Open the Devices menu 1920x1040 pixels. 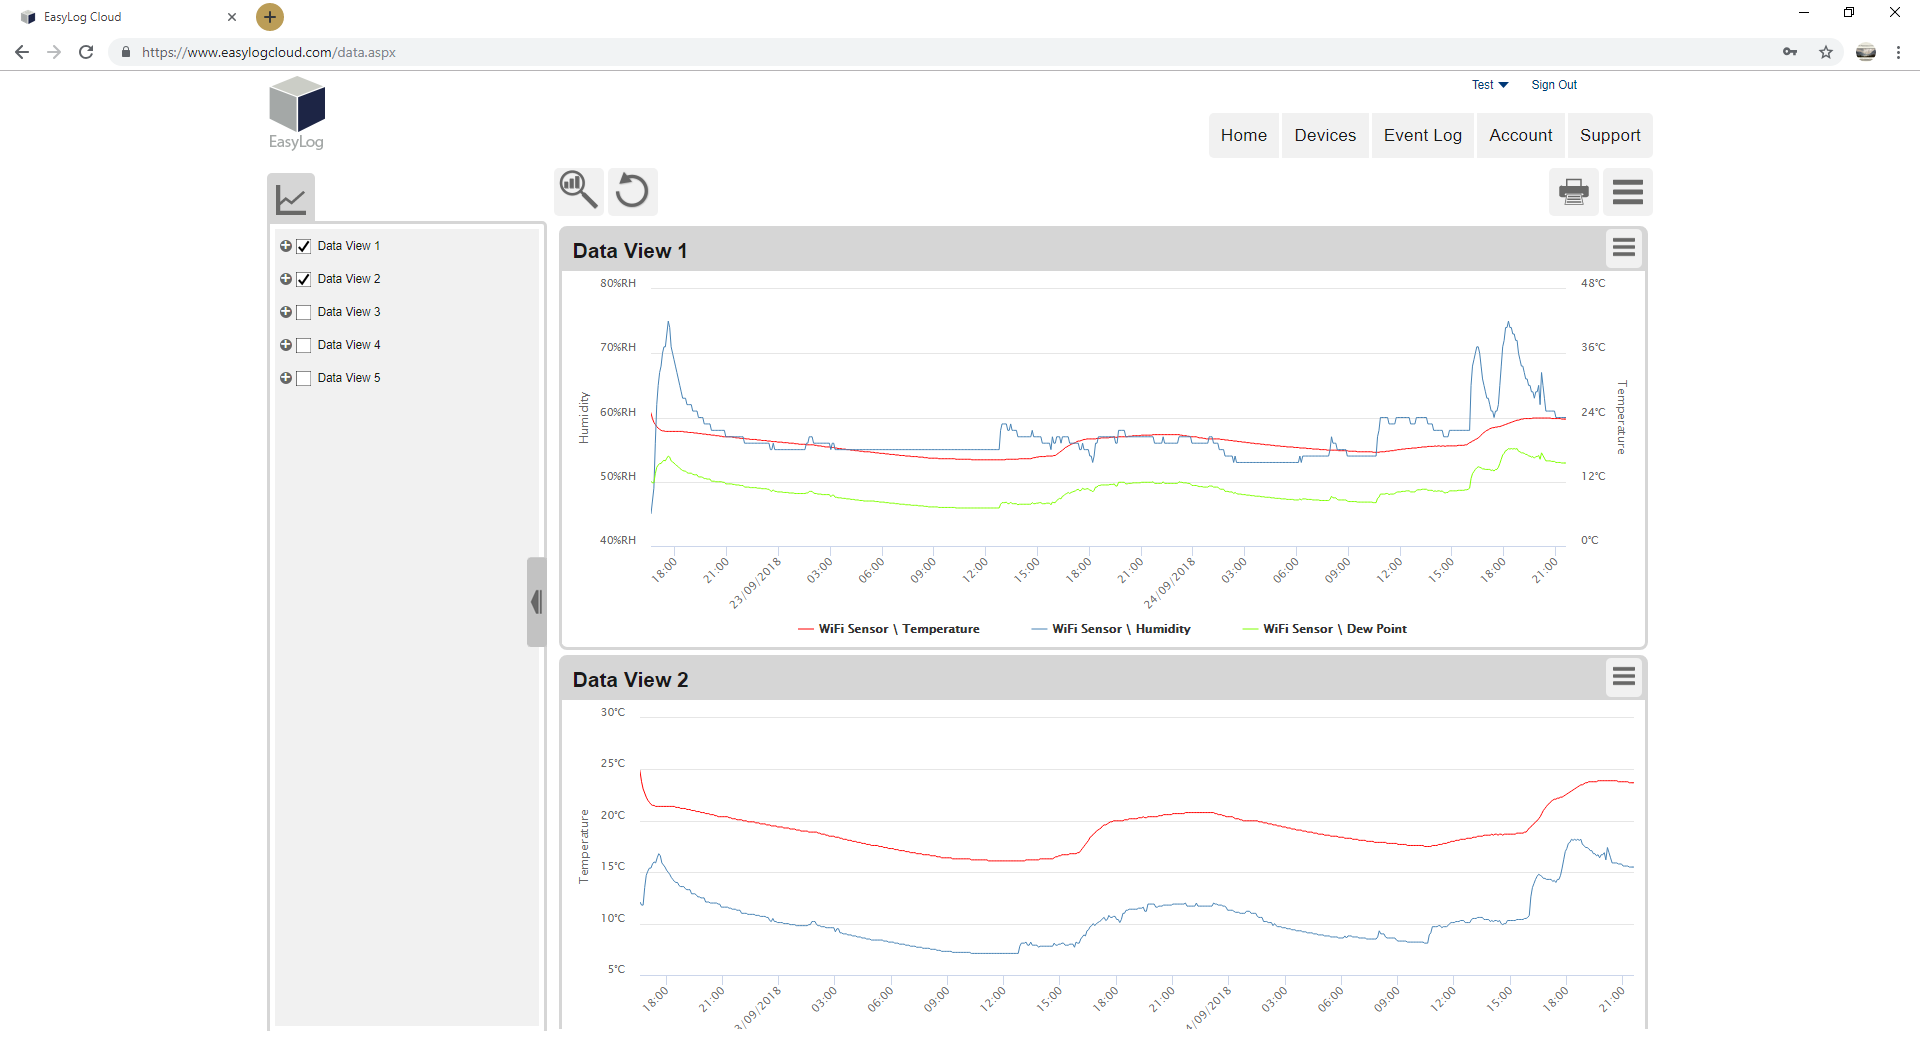1325,135
